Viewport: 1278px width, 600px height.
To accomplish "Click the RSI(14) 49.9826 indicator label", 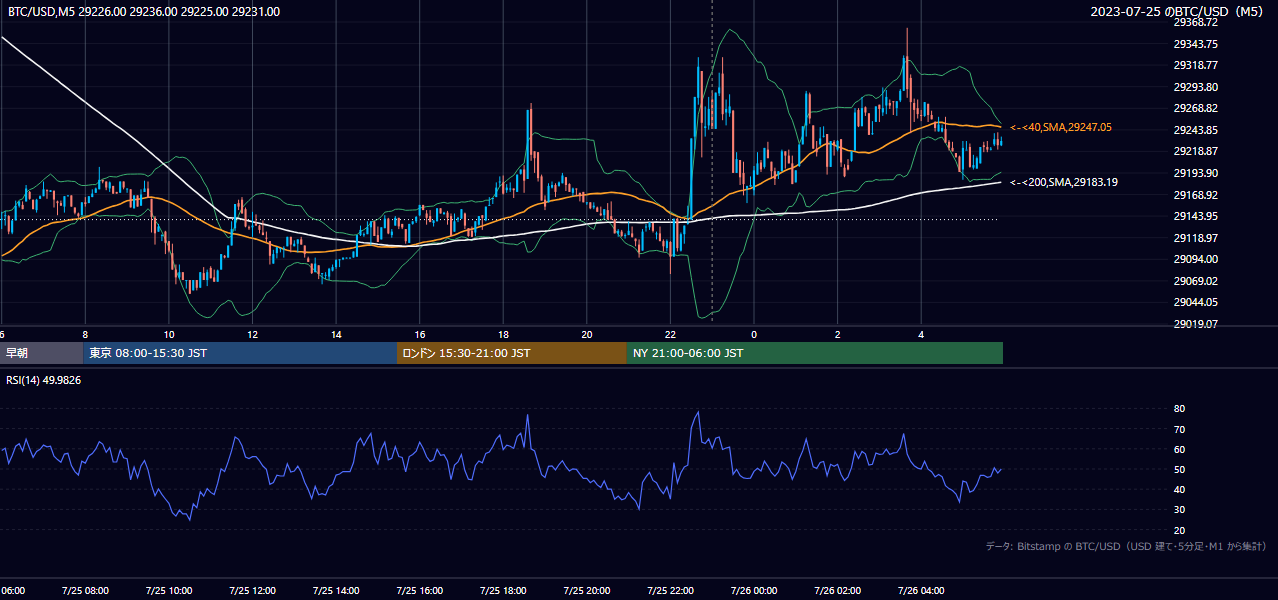I will point(44,380).
